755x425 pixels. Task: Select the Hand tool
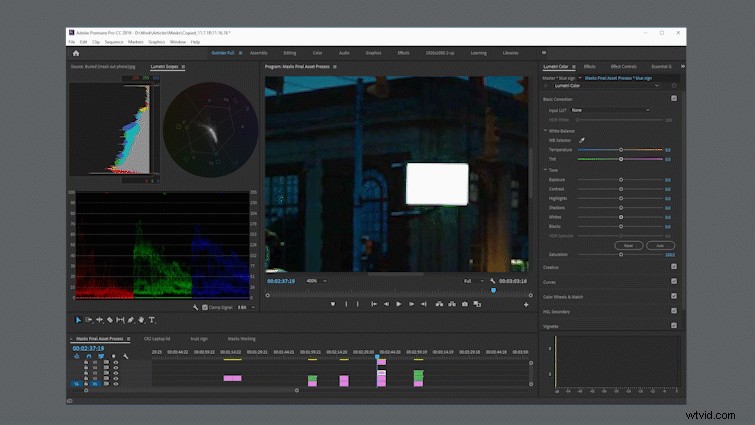coord(141,320)
